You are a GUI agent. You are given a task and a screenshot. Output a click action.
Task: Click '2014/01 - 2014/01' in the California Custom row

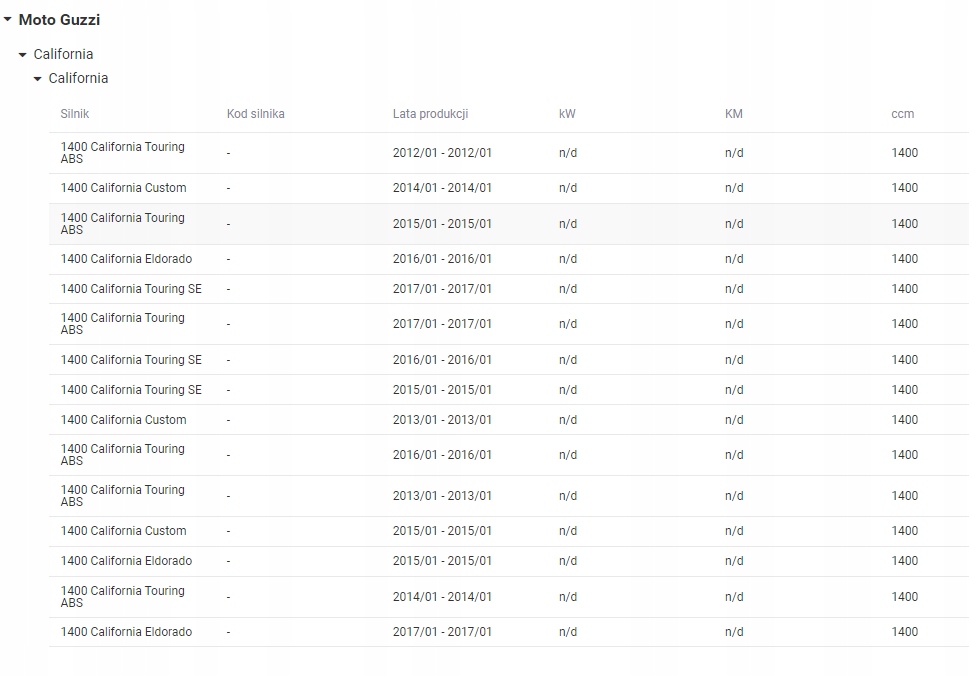[x=442, y=188]
